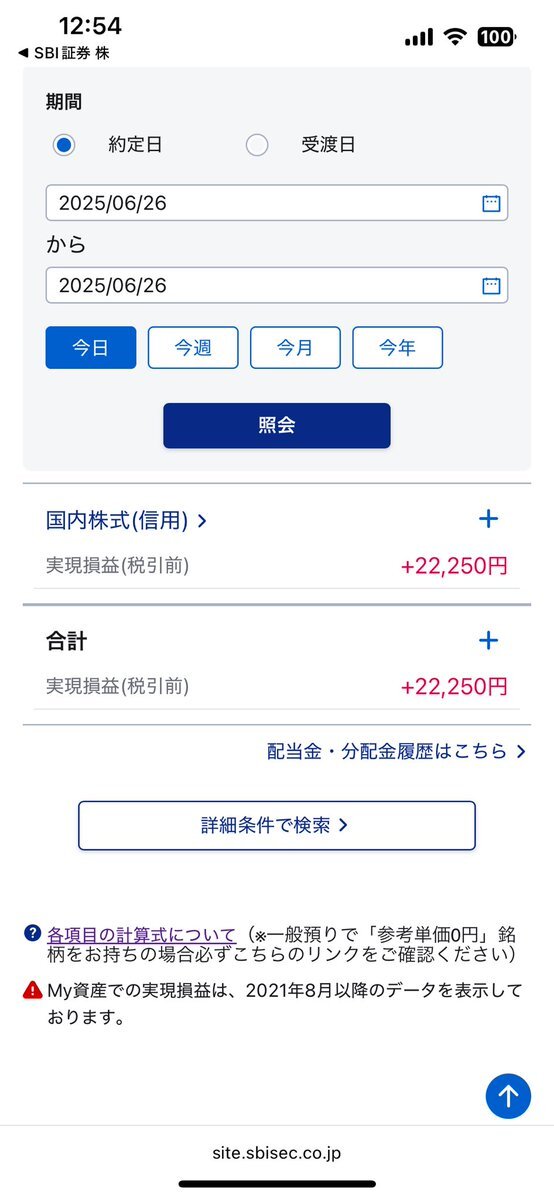The image size is (554, 1199).
Task: Open 各項目の計算式について link
Action: pos(142,934)
